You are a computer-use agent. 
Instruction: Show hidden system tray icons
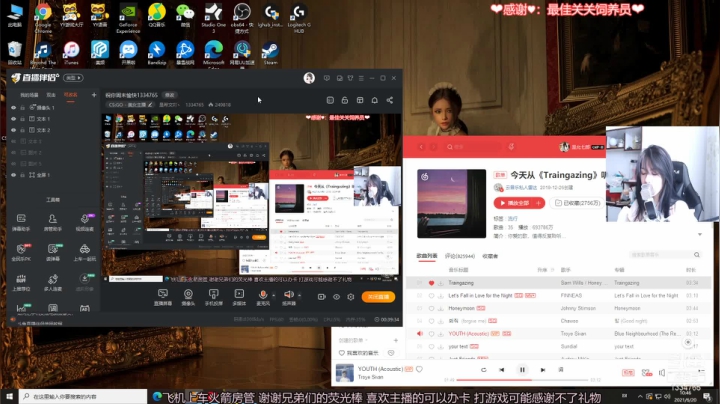point(640,396)
